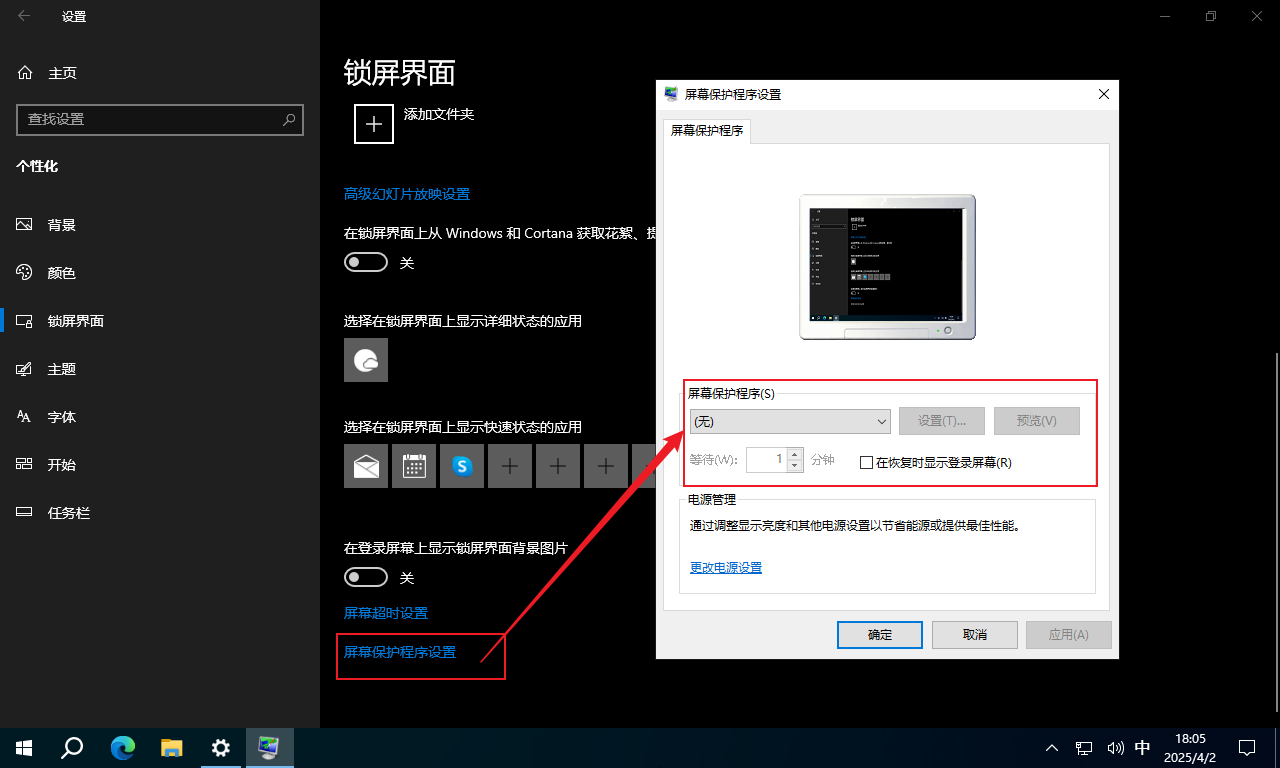
Task: Click the IME 中 language indicator
Action: 1143,747
